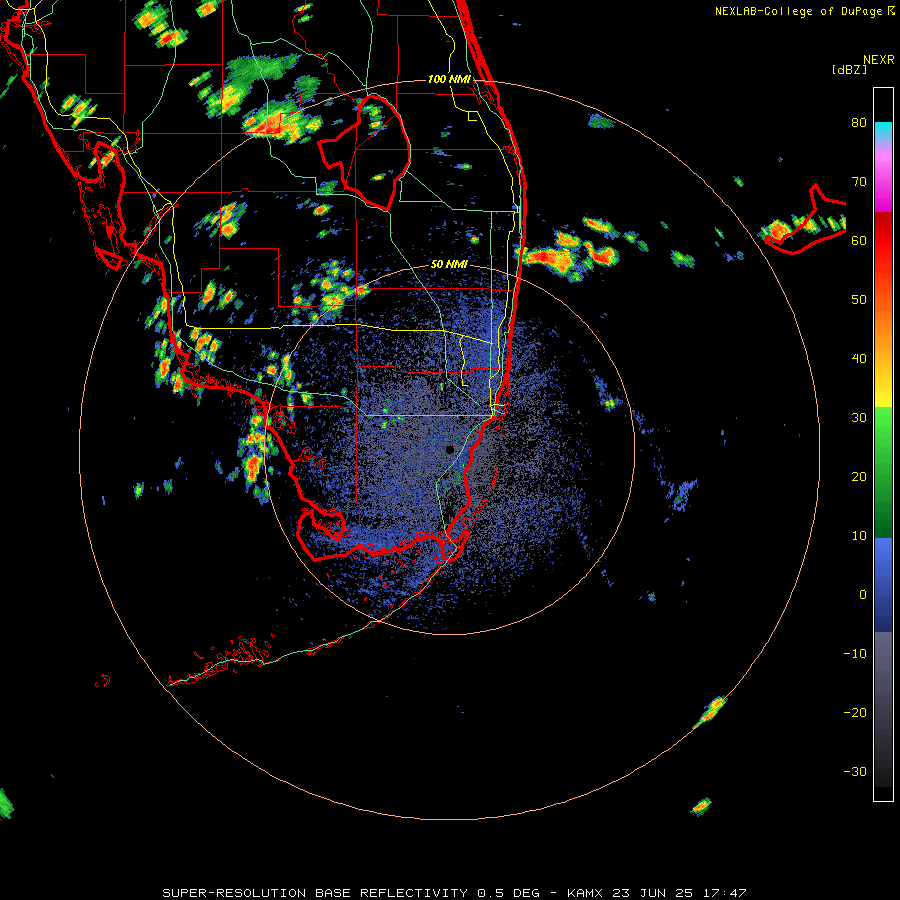Click the -30 value on the dBZ scale
This screenshot has width=900, height=900.
[855, 771]
